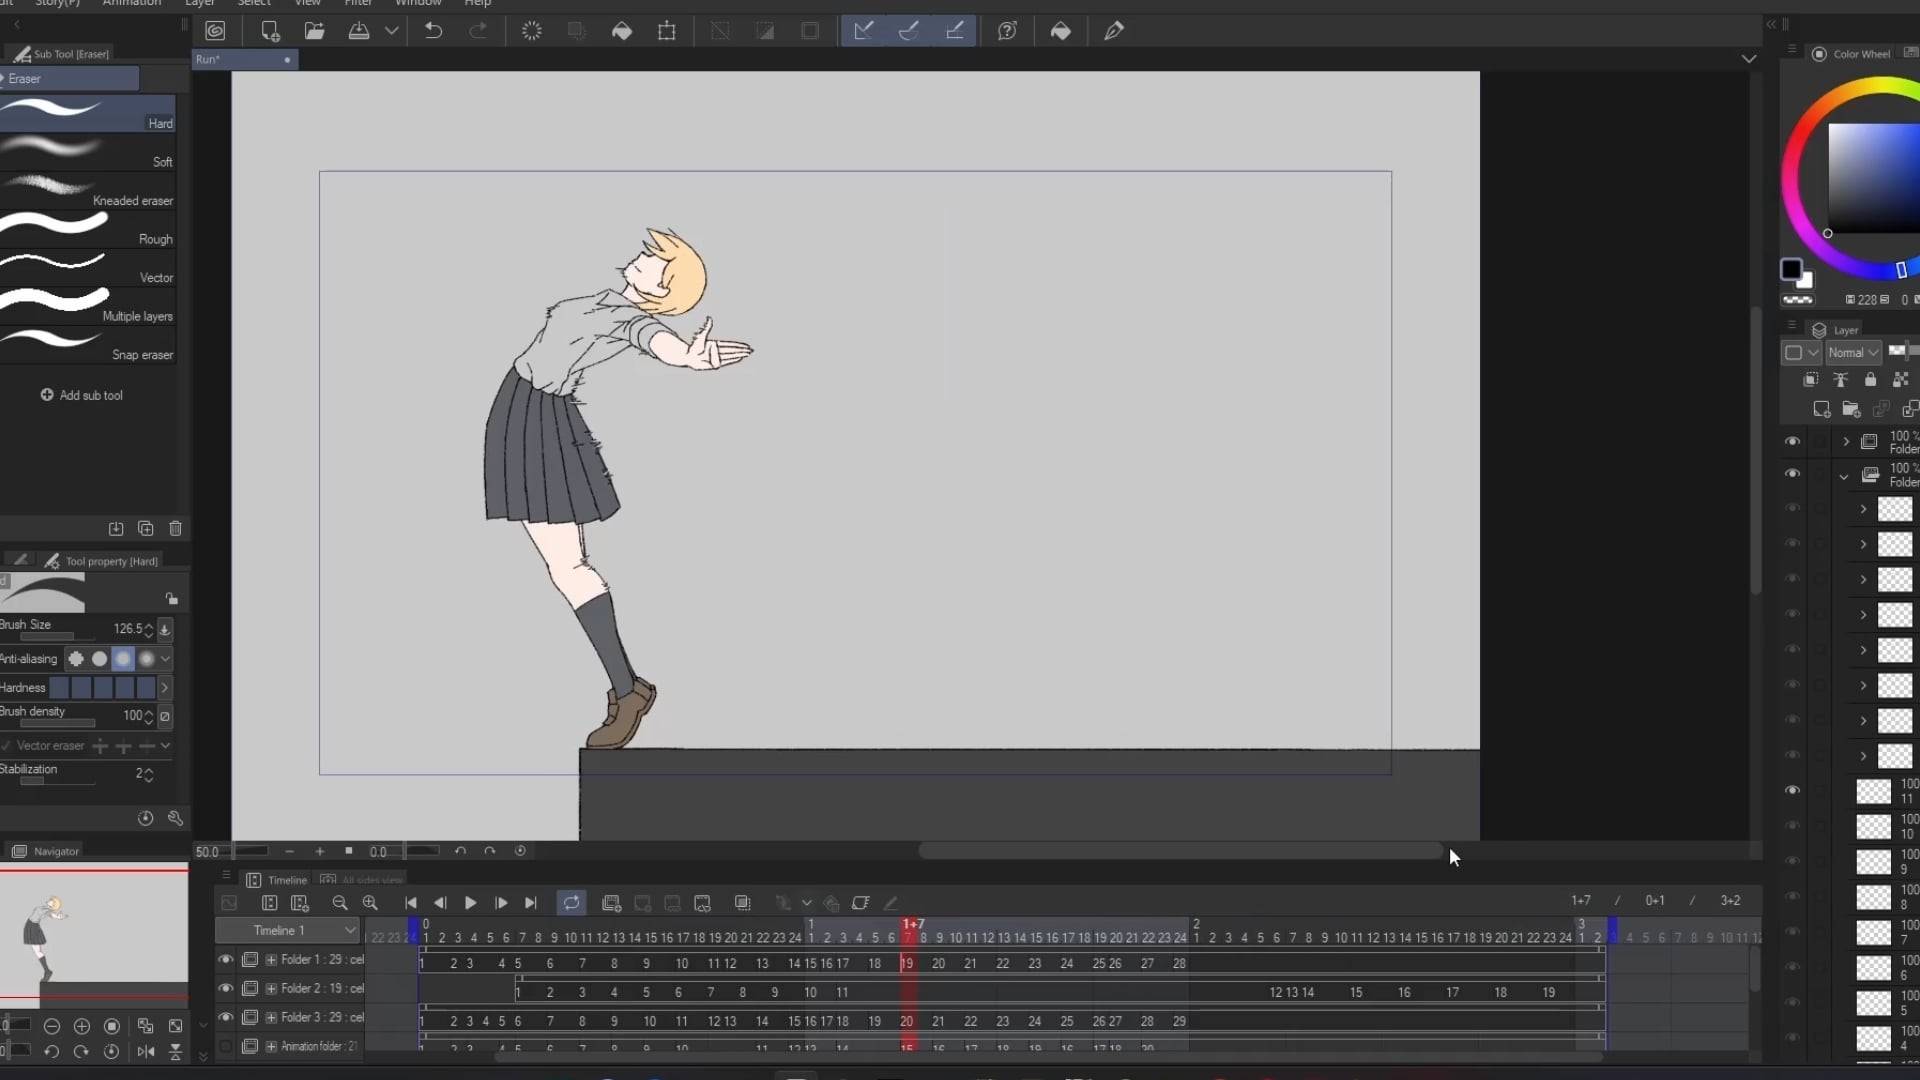Toggle visibility of the topmost Folder layer

pos(1793,441)
